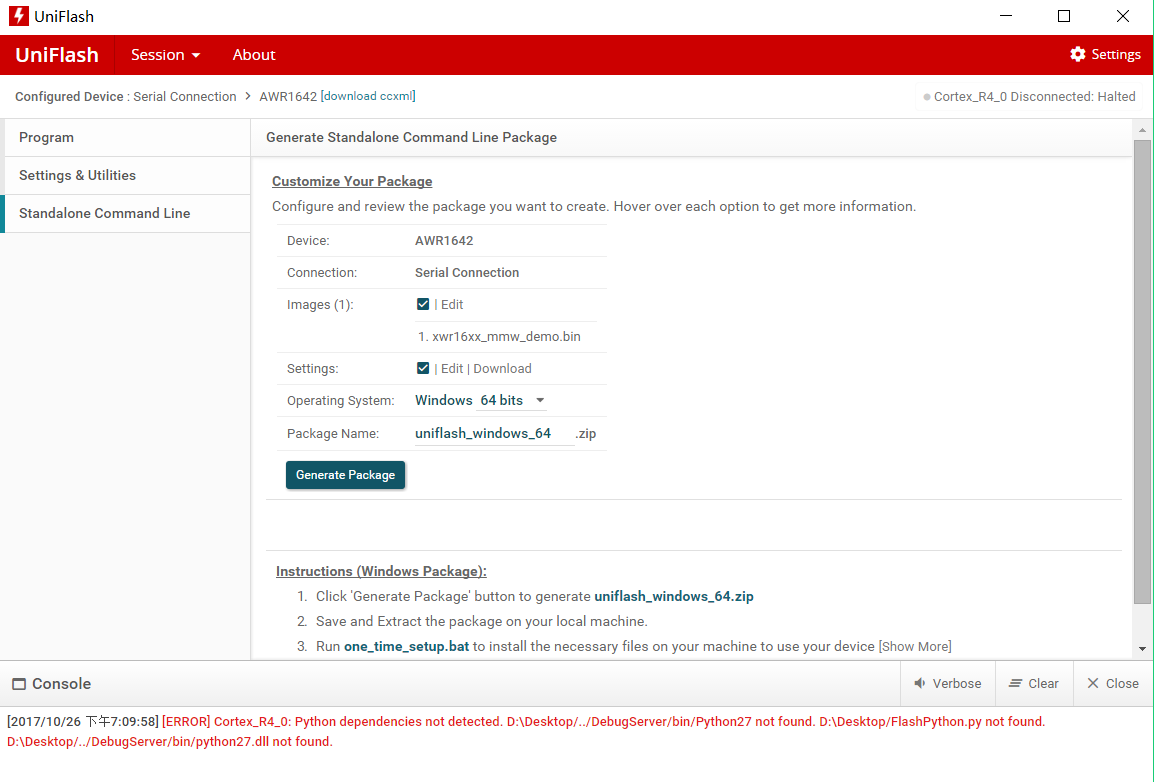The height and width of the screenshot is (782, 1154).
Task: Maximize the UniFlash window
Action: coord(1063,15)
